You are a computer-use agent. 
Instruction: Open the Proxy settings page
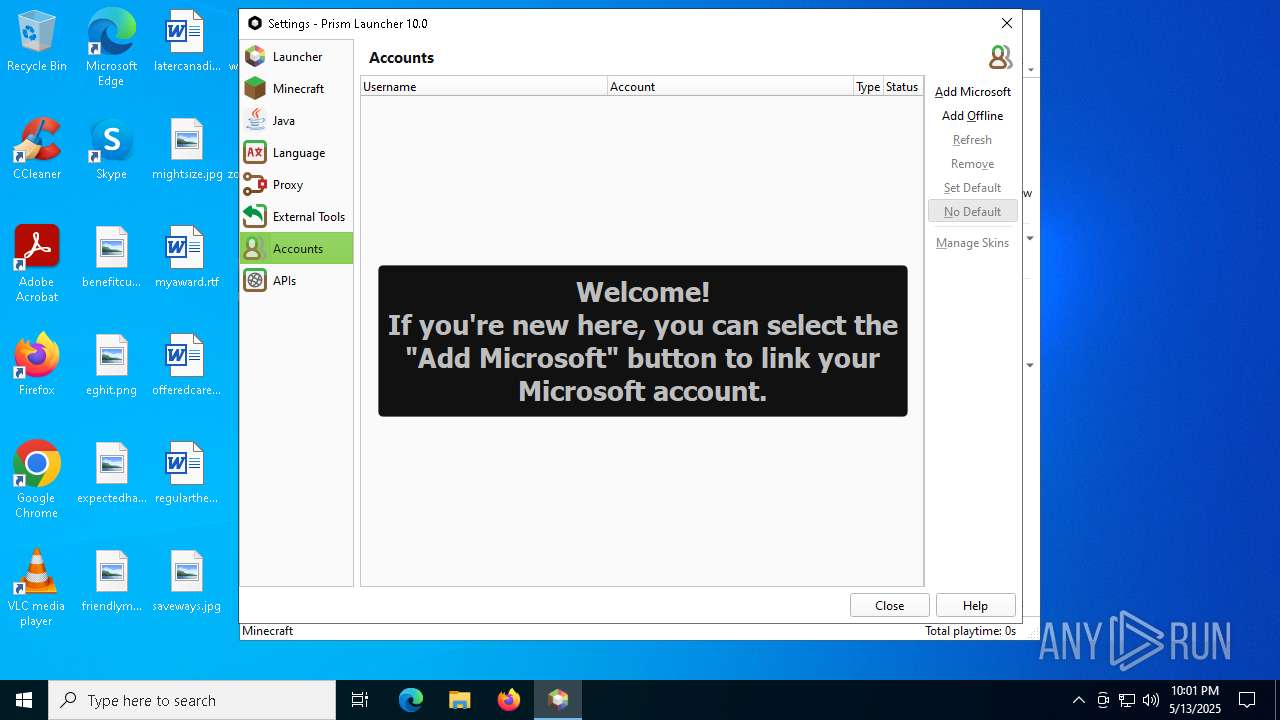[x=296, y=184]
